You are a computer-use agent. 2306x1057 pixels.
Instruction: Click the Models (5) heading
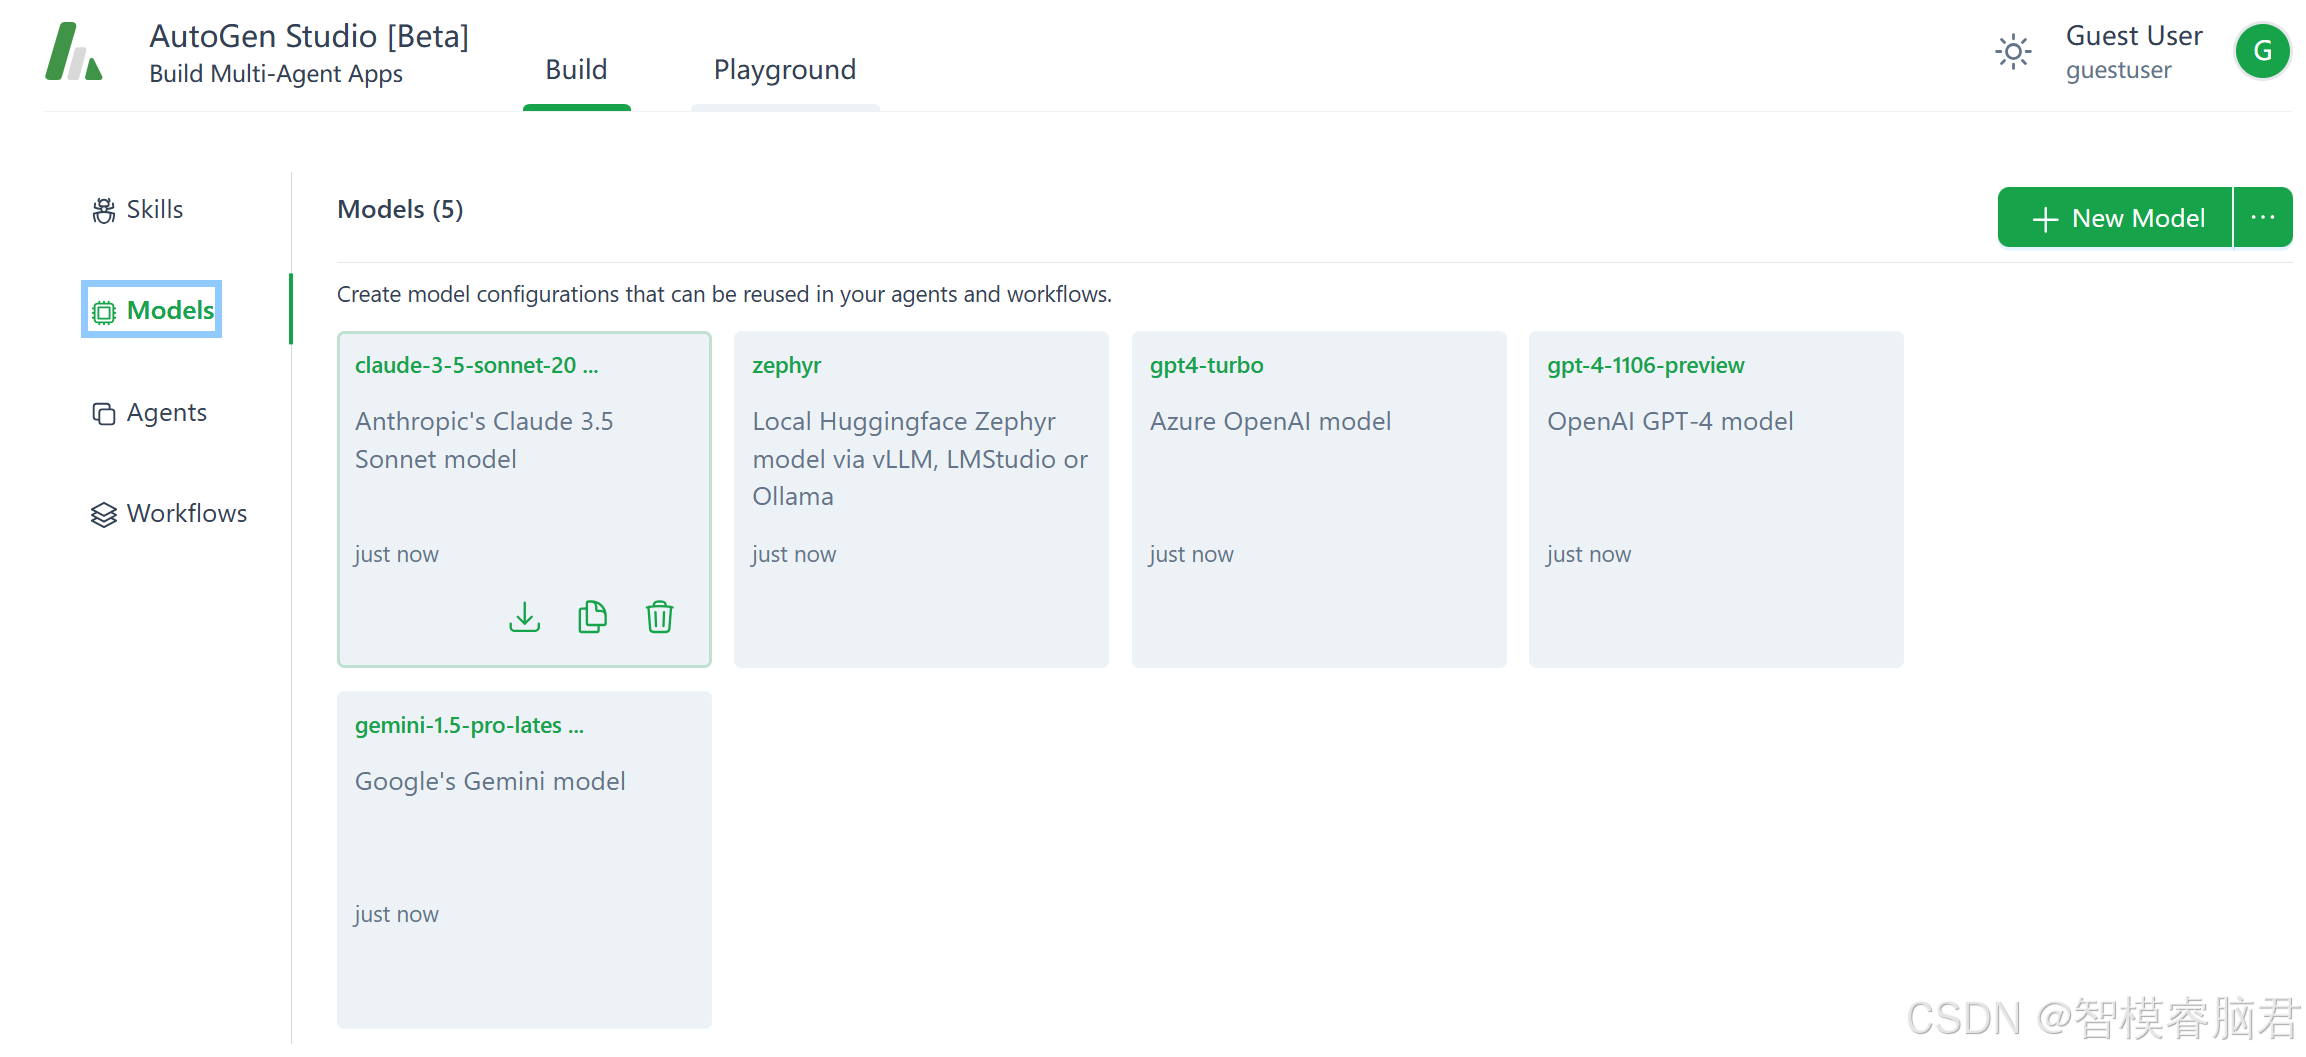400,209
